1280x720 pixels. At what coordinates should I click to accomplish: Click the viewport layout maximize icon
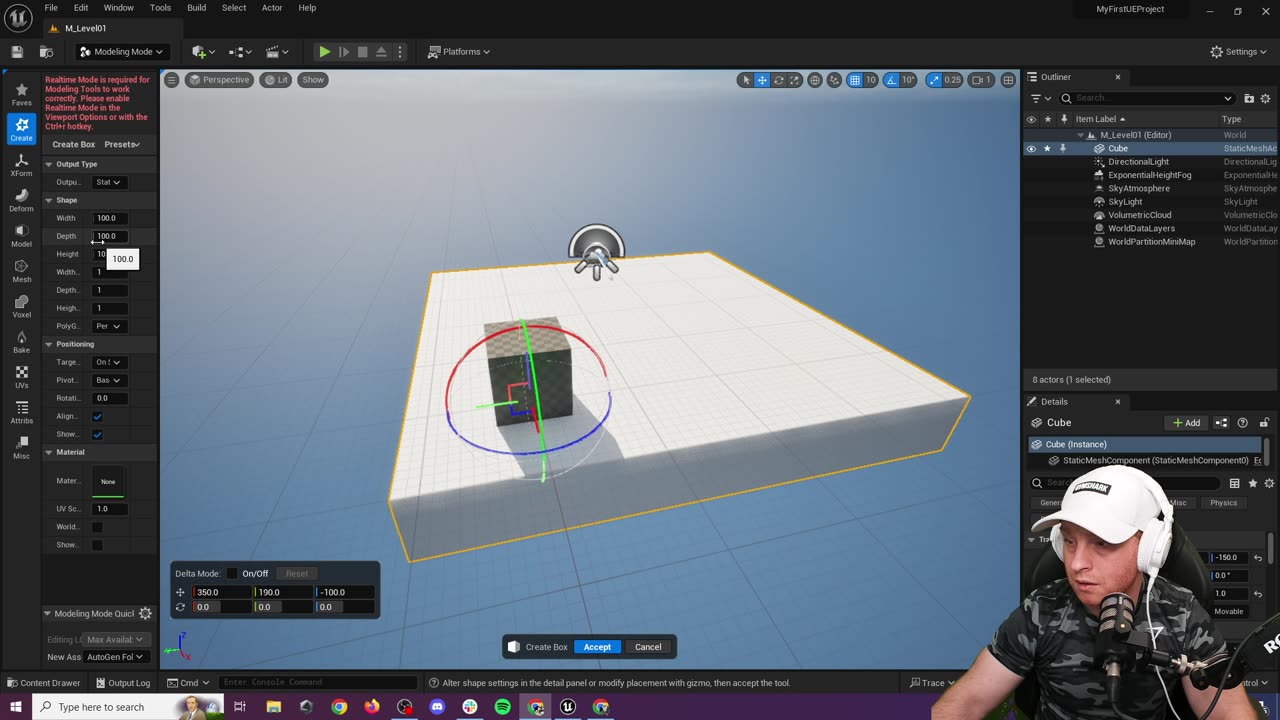pyautogui.click(x=1008, y=80)
